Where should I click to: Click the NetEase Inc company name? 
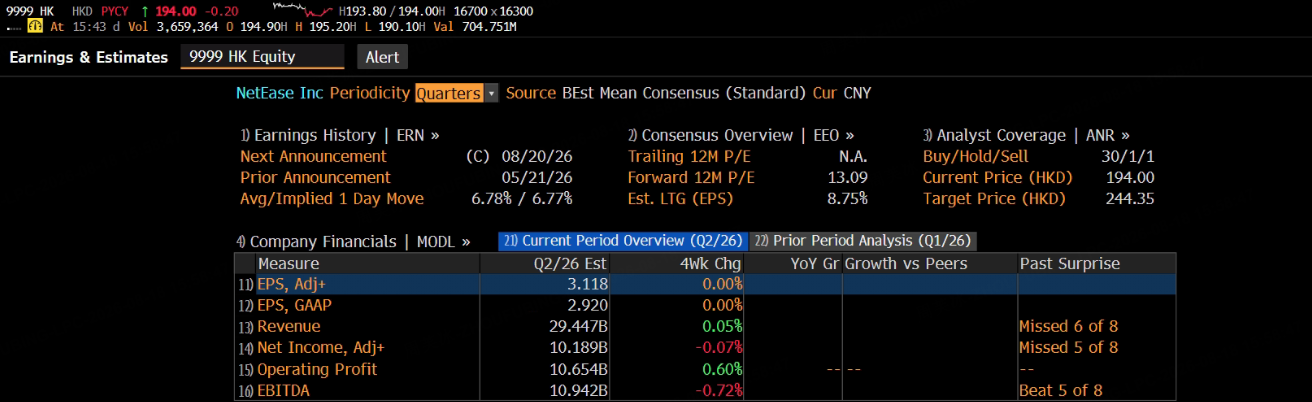click(x=279, y=93)
